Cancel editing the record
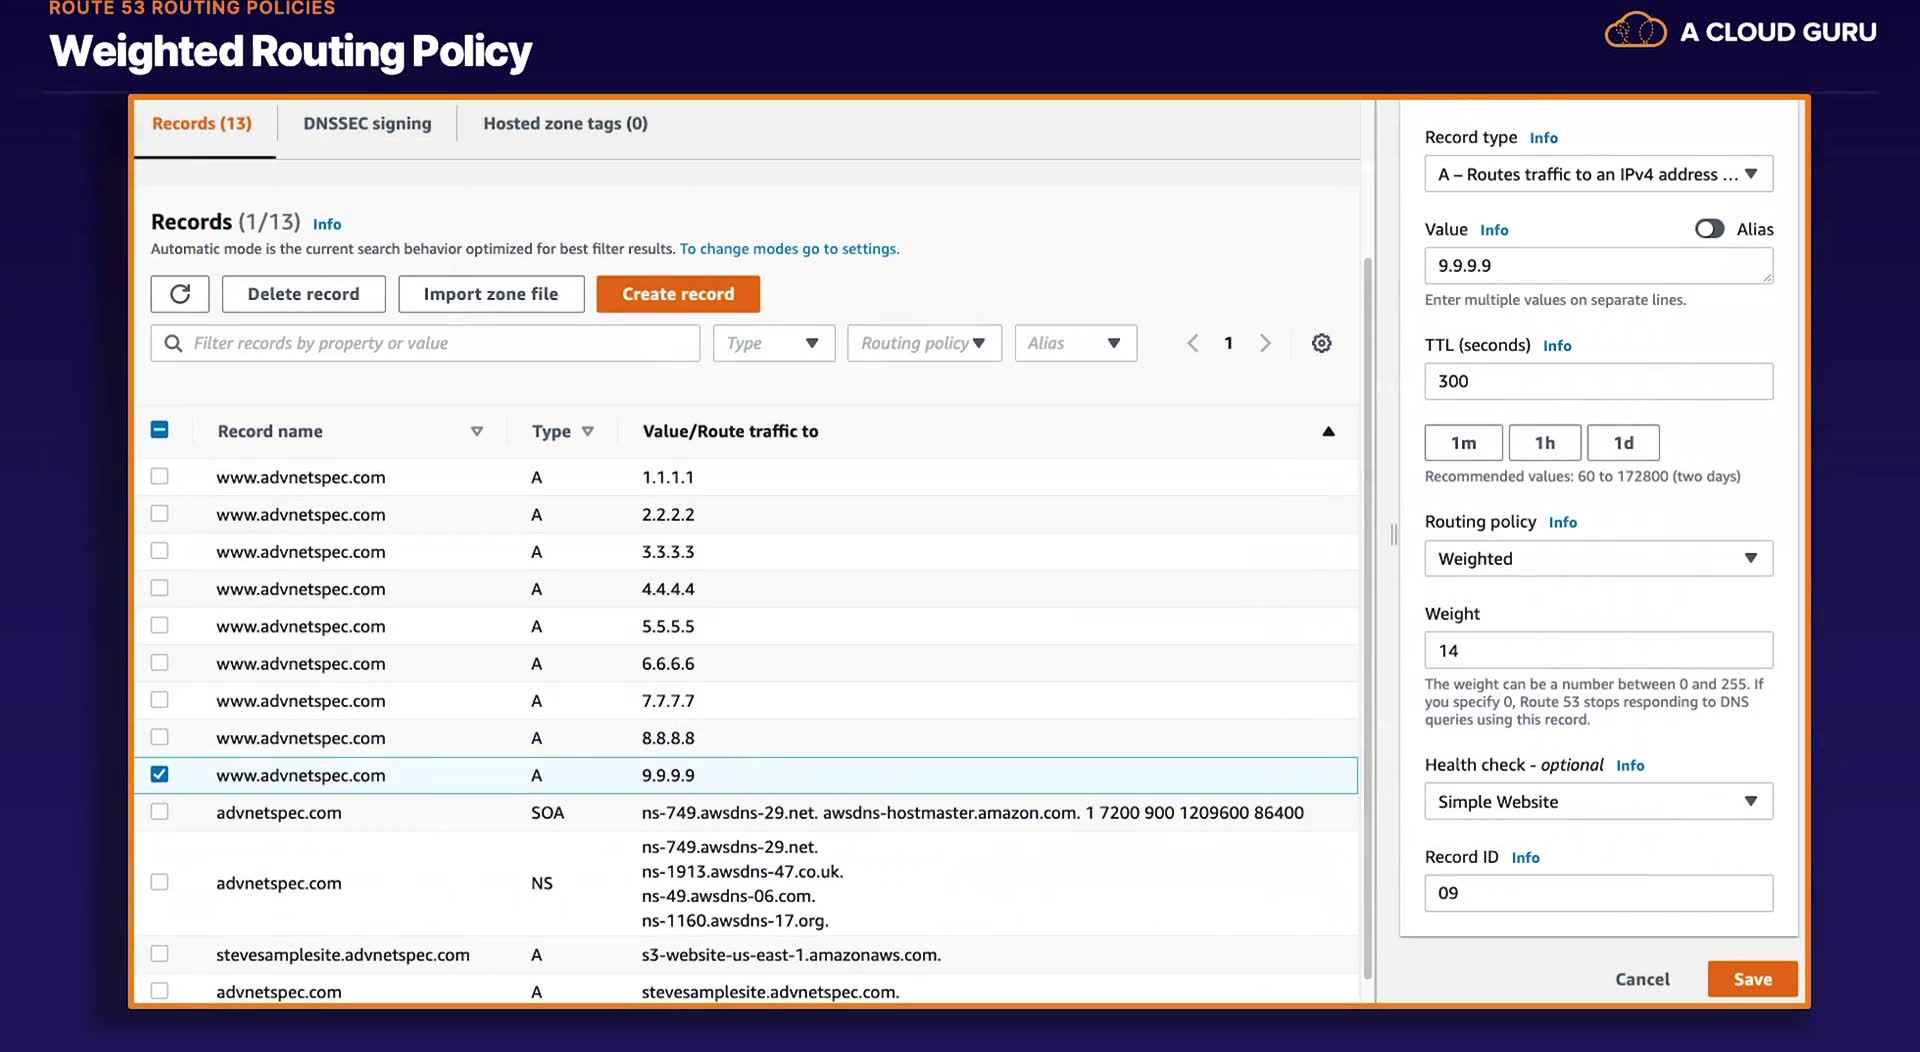 tap(1642, 979)
